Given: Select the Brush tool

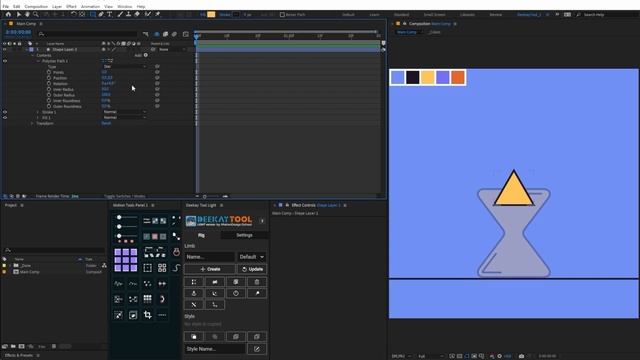Looking at the screenshot, I should [x=120, y=14].
